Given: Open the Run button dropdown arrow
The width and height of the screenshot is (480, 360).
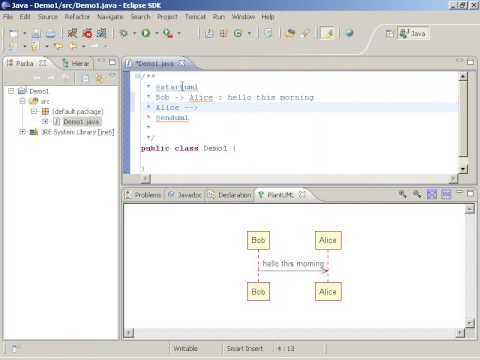Looking at the screenshot, I should [x=156, y=33].
